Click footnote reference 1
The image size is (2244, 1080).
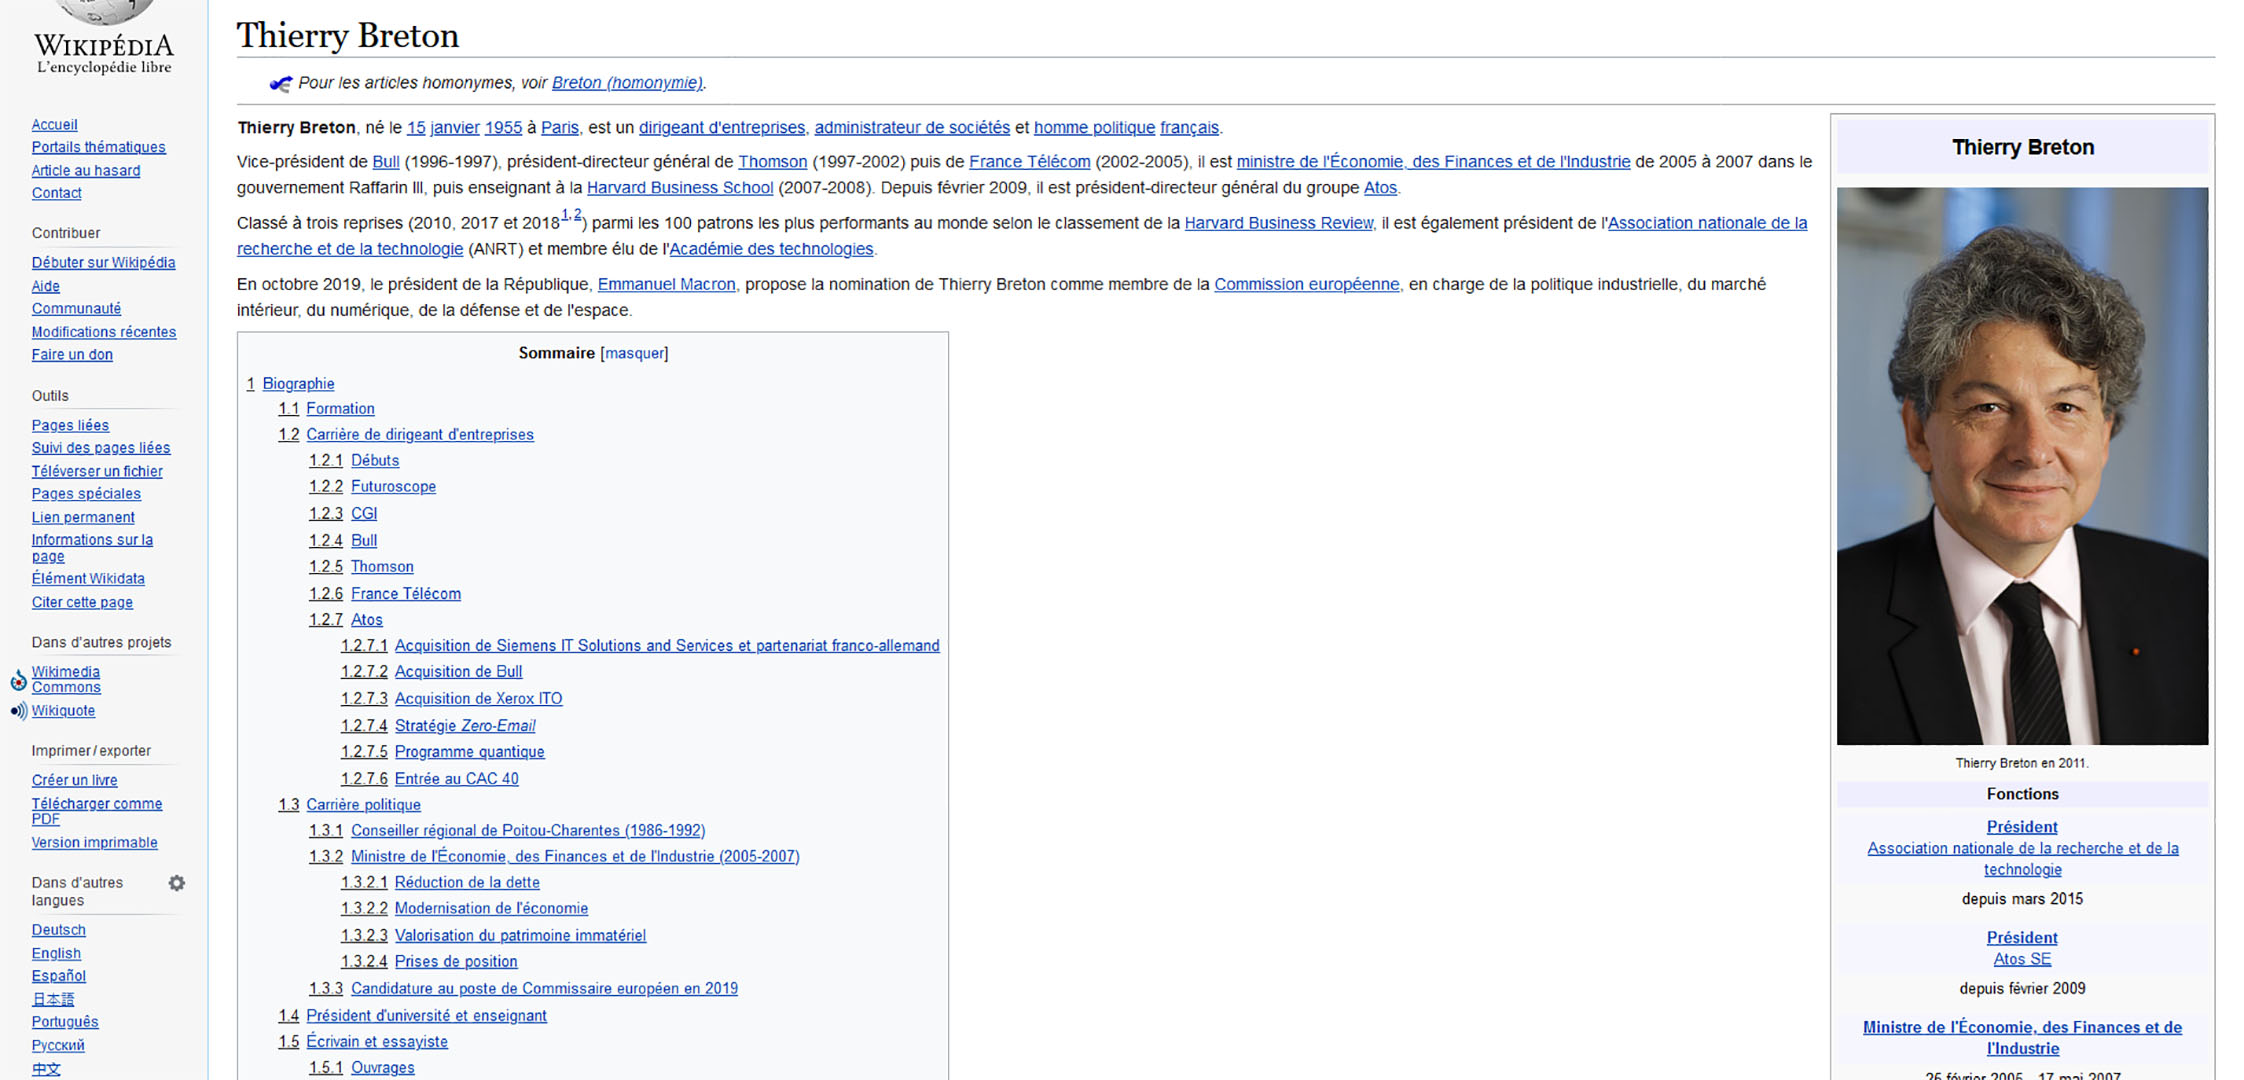[565, 215]
